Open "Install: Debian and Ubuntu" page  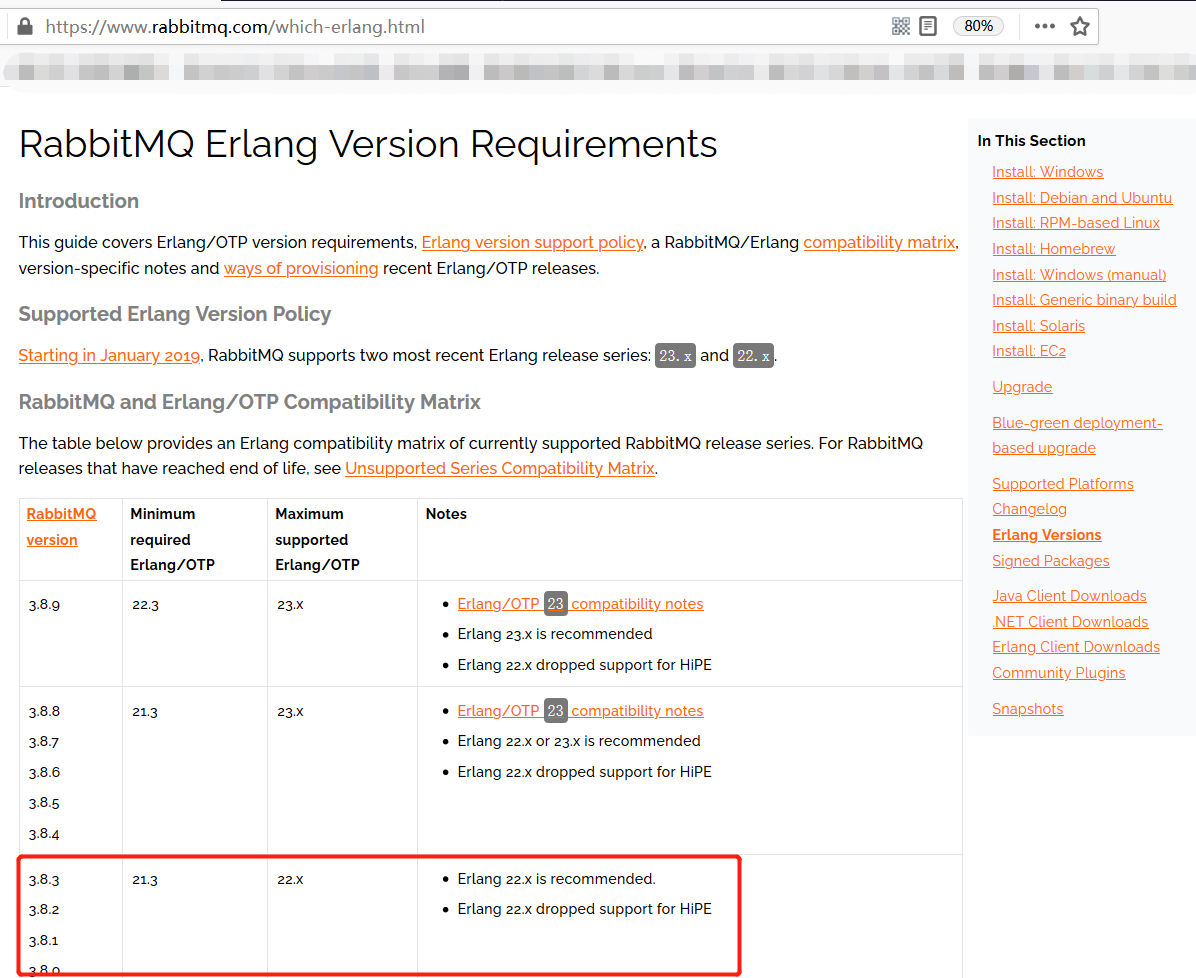click(x=1082, y=197)
